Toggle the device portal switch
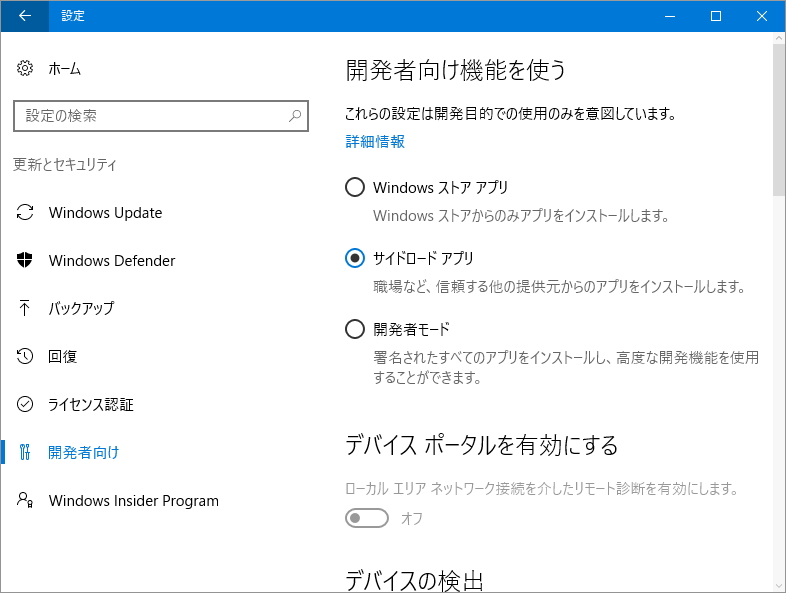The image size is (786, 593). [x=367, y=518]
